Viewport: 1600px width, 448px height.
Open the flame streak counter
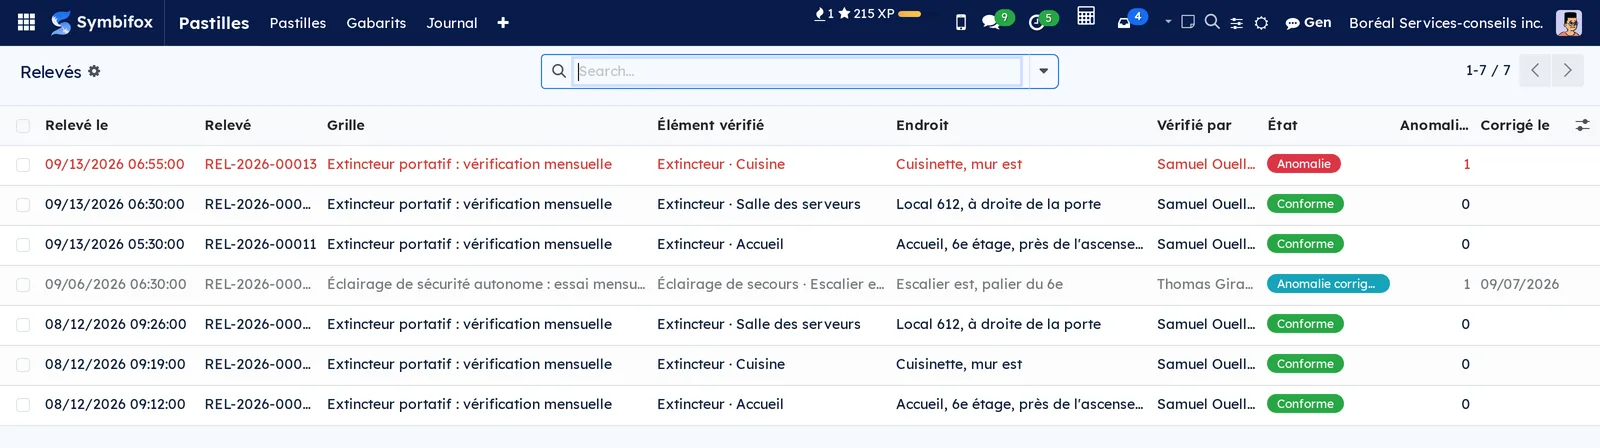[x=824, y=14]
